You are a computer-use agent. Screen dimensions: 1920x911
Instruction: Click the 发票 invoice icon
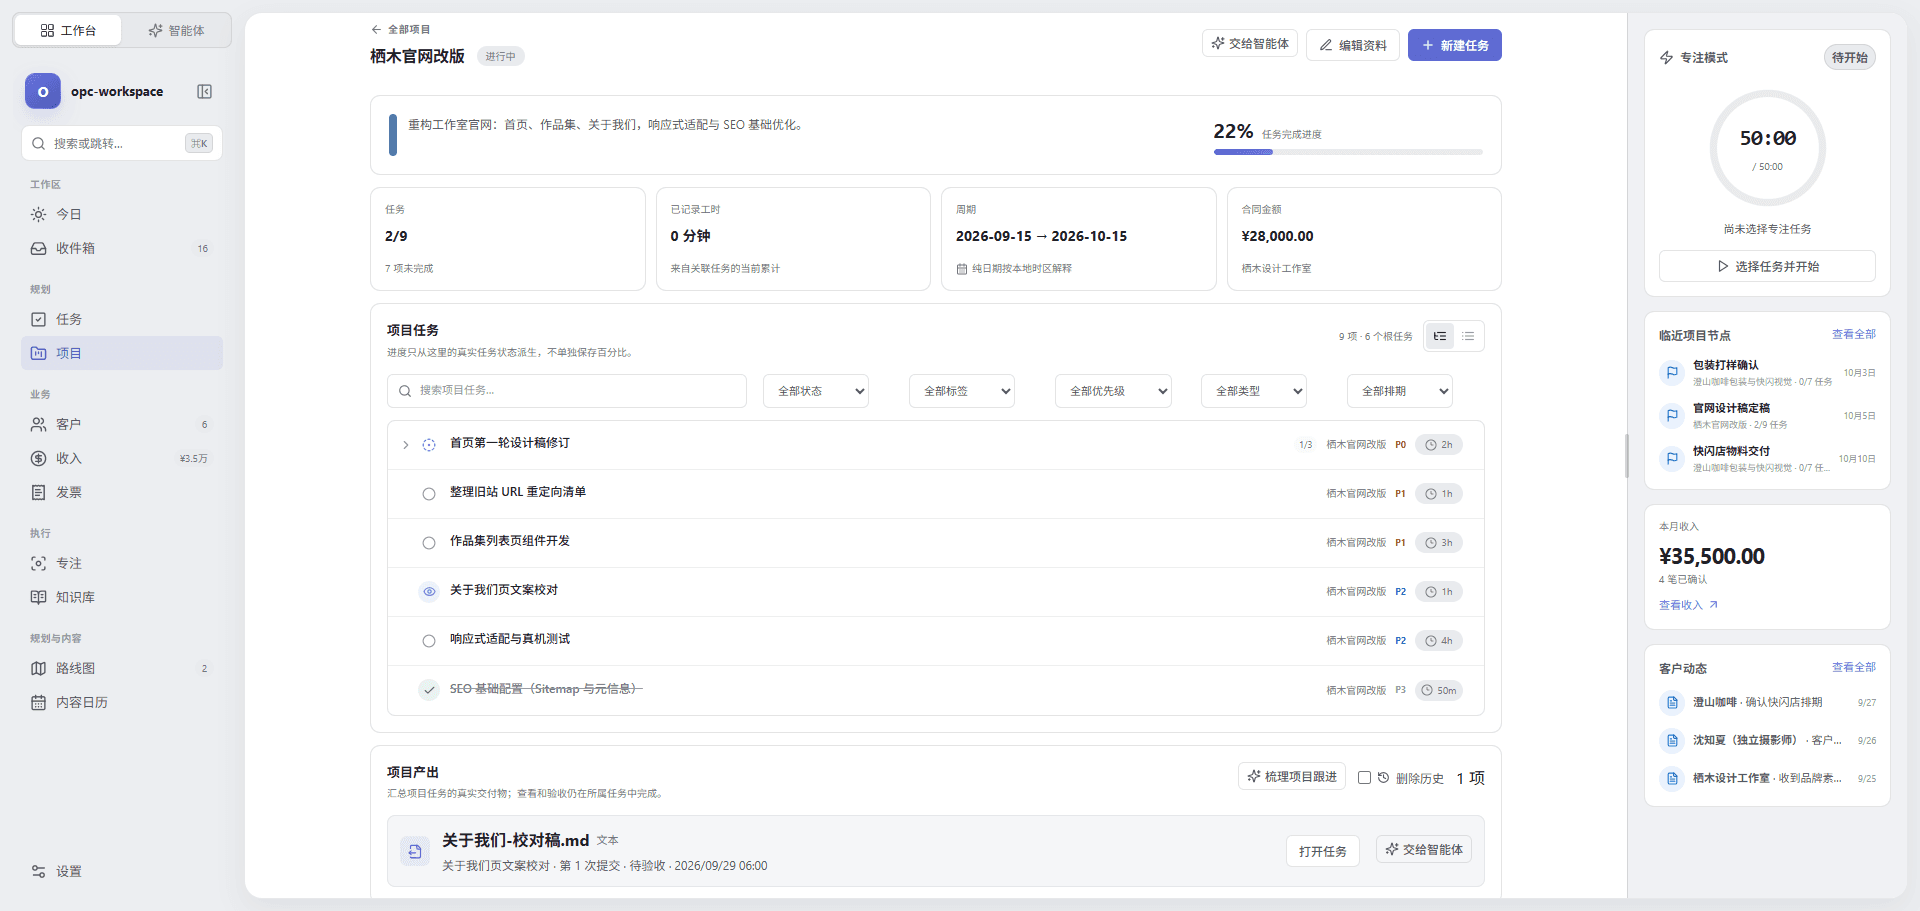38,492
